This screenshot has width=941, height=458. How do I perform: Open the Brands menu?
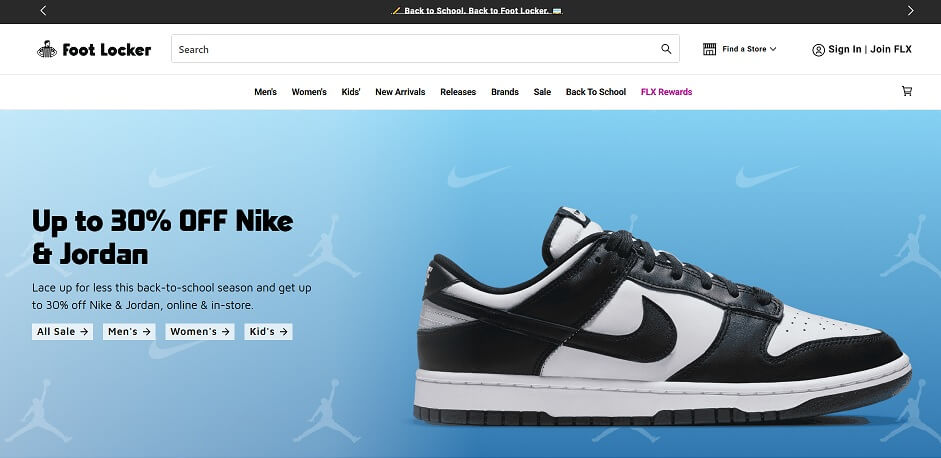pyautogui.click(x=505, y=92)
